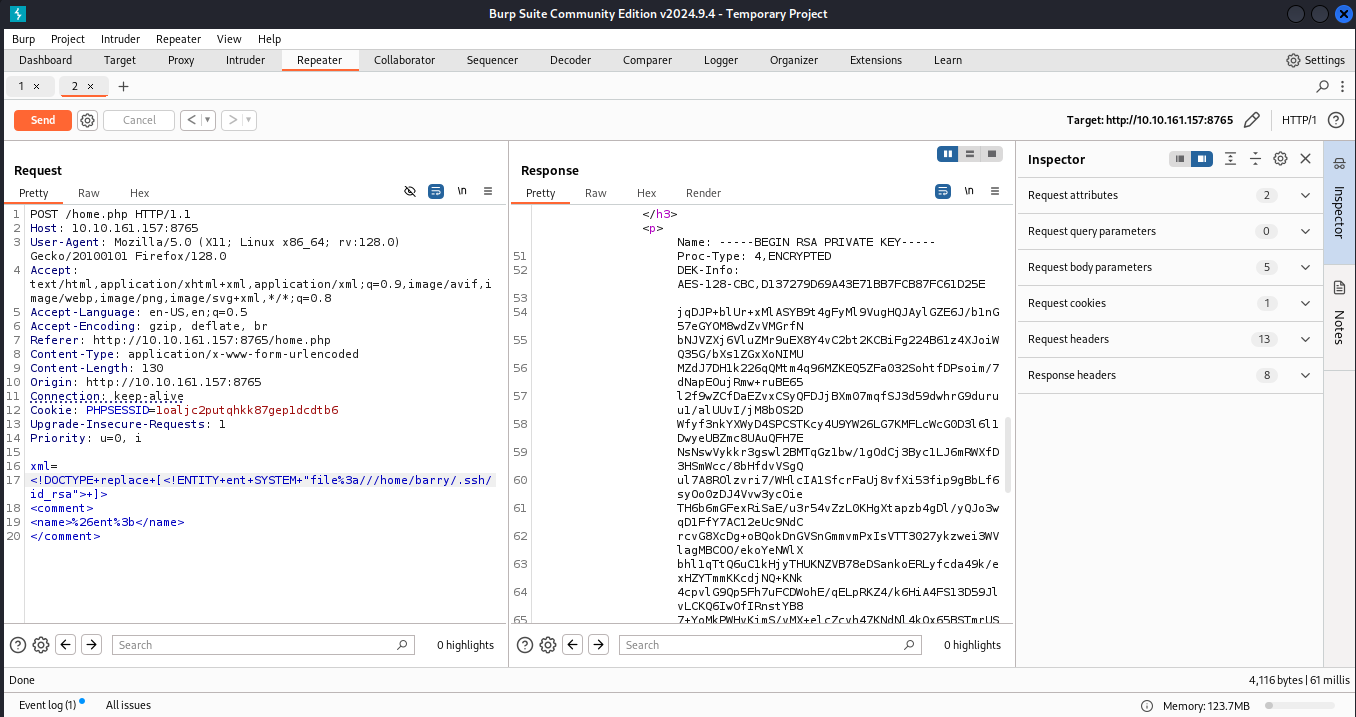
Task: Edit target with the pencil icon
Action: tap(1251, 120)
